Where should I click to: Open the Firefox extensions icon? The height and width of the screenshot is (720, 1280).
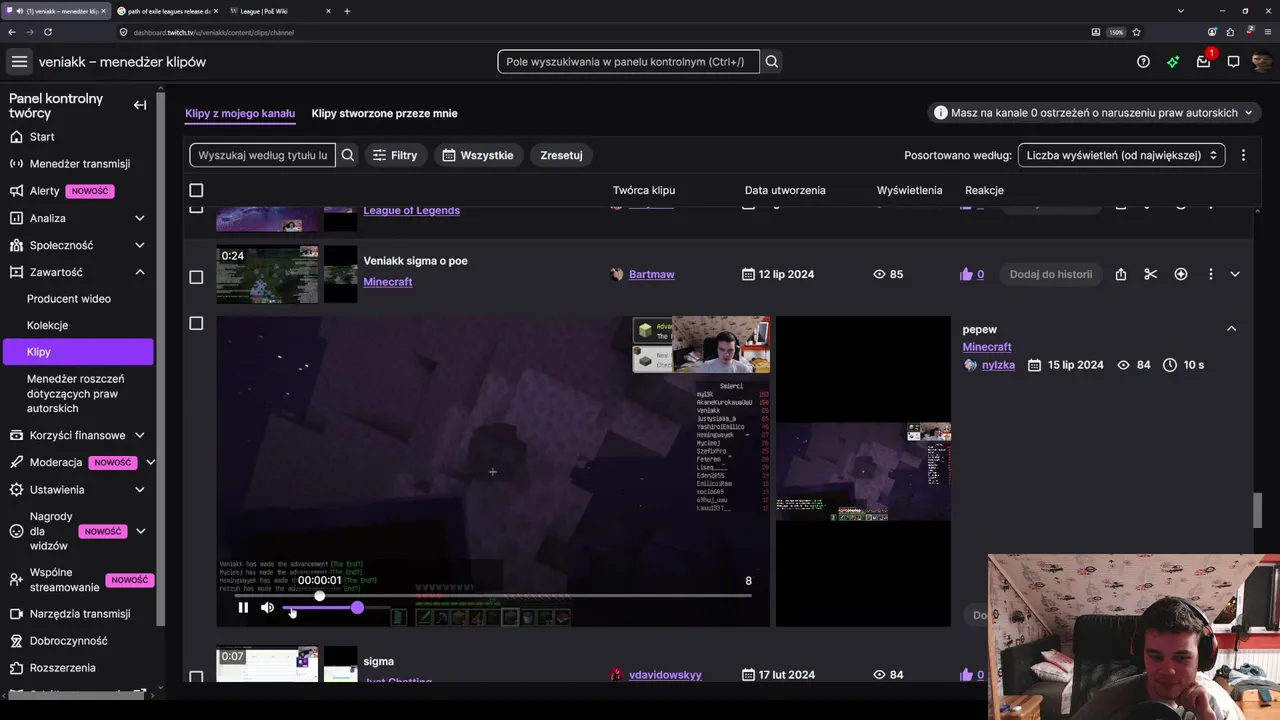coord(1230,32)
